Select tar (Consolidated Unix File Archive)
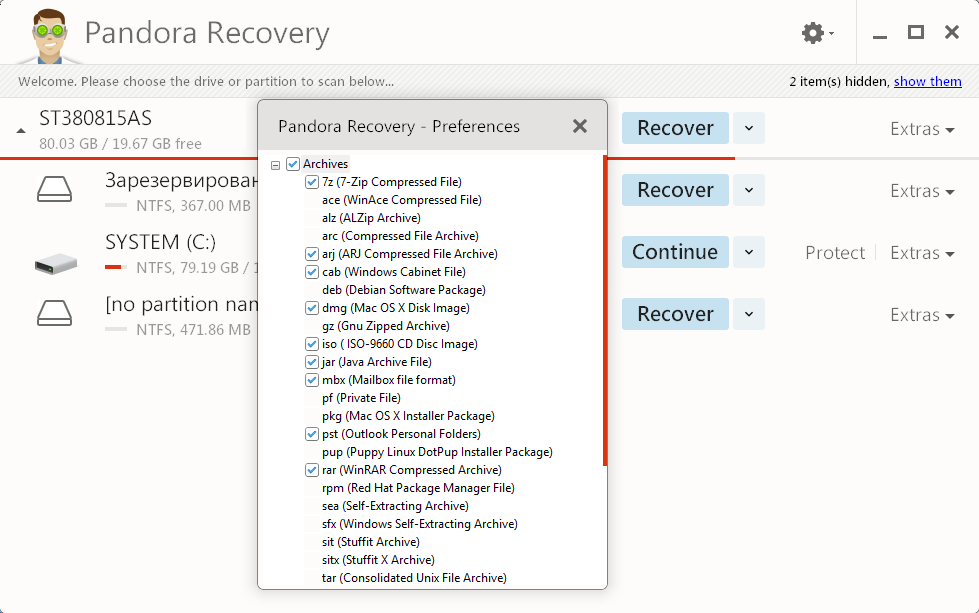The width and height of the screenshot is (979, 613). (414, 578)
